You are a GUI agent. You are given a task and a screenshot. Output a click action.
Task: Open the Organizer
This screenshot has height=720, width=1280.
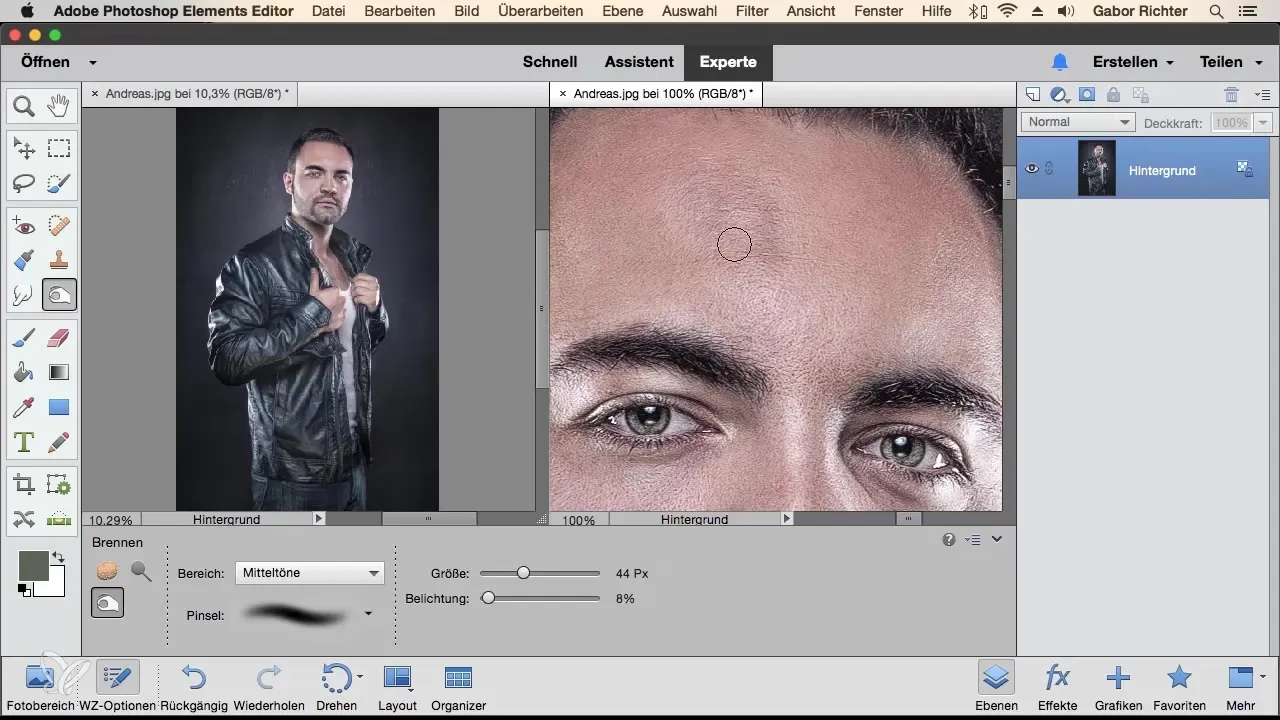pos(458,686)
